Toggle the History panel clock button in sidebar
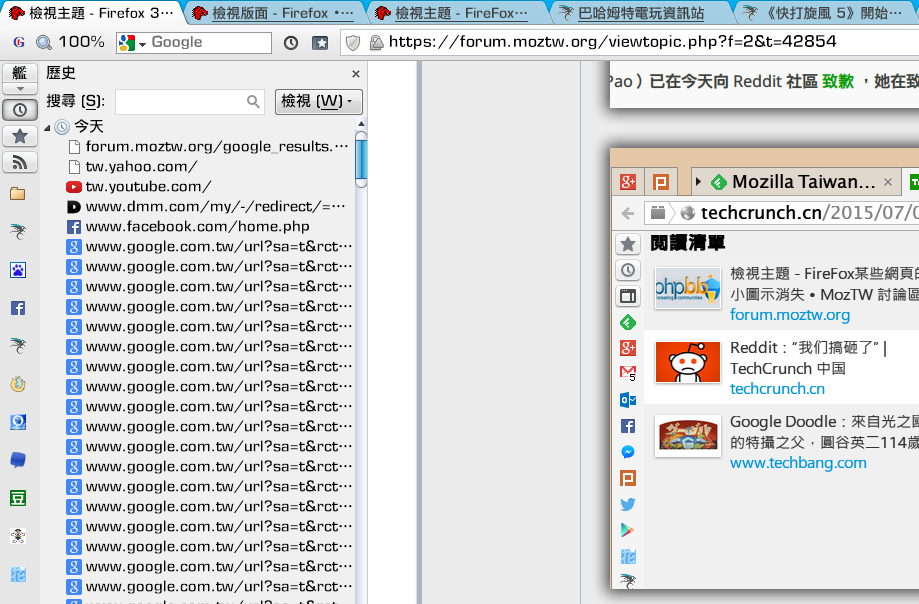The width and height of the screenshot is (919, 604). coord(19,110)
